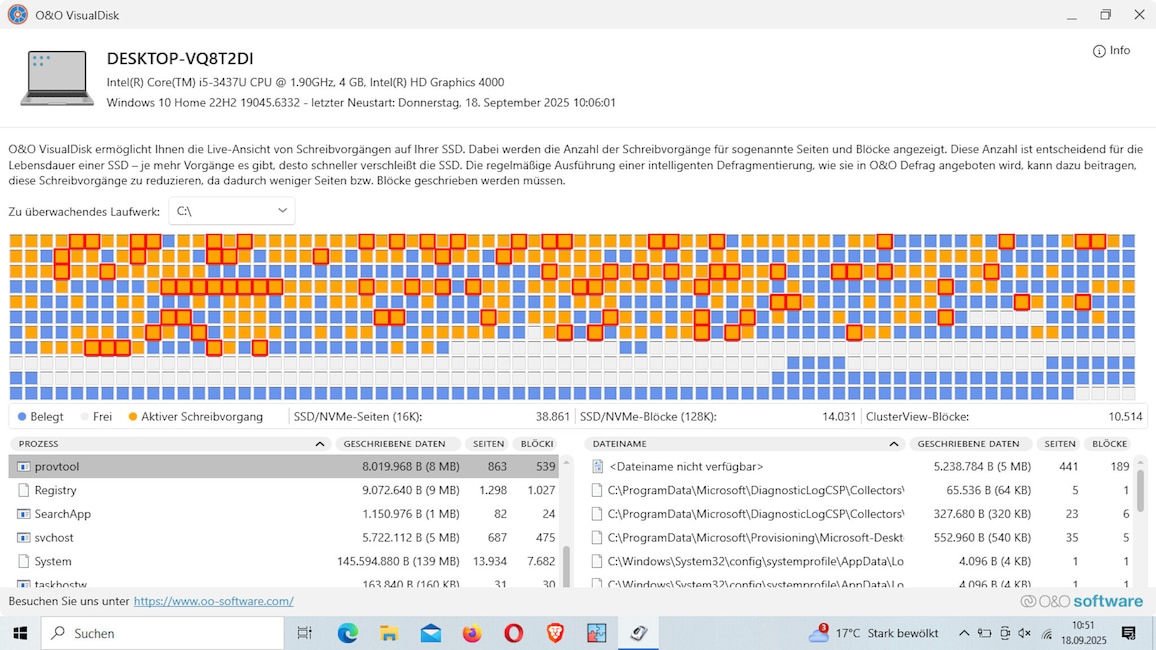Sort processes by BLÖCKE column

(x=537, y=444)
